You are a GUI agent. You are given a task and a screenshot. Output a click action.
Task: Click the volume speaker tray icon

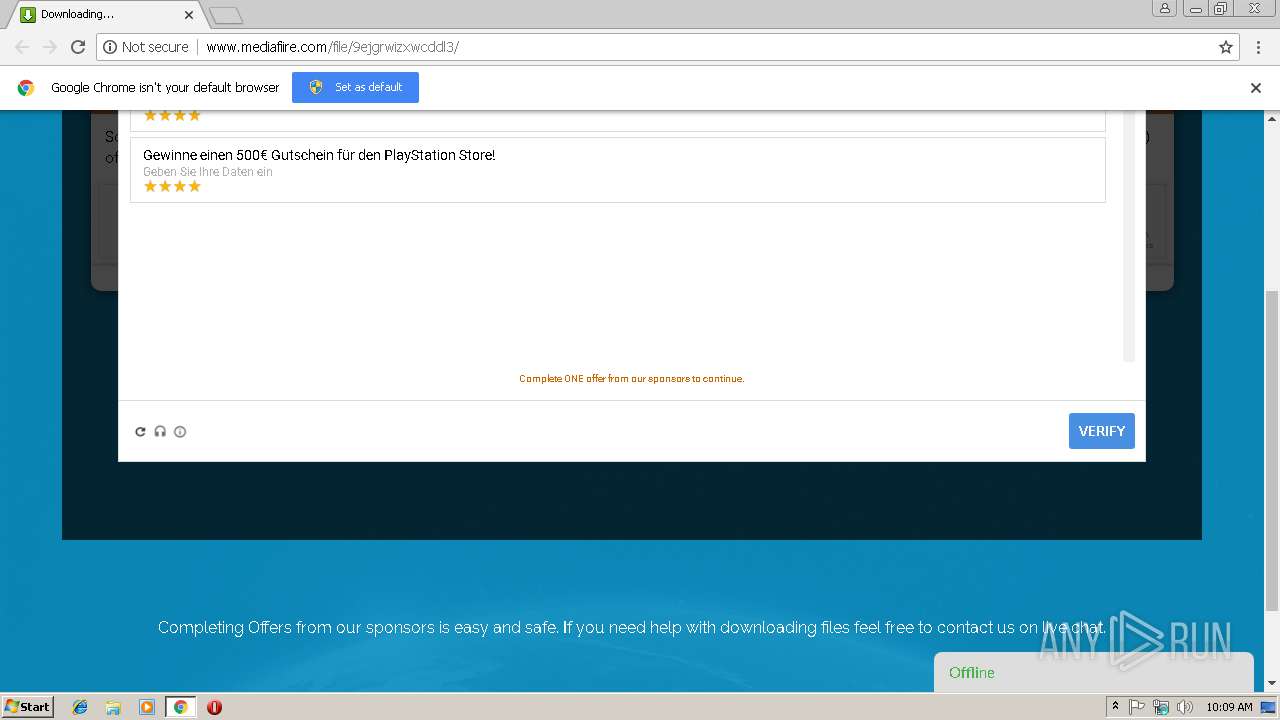[1185, 707]
